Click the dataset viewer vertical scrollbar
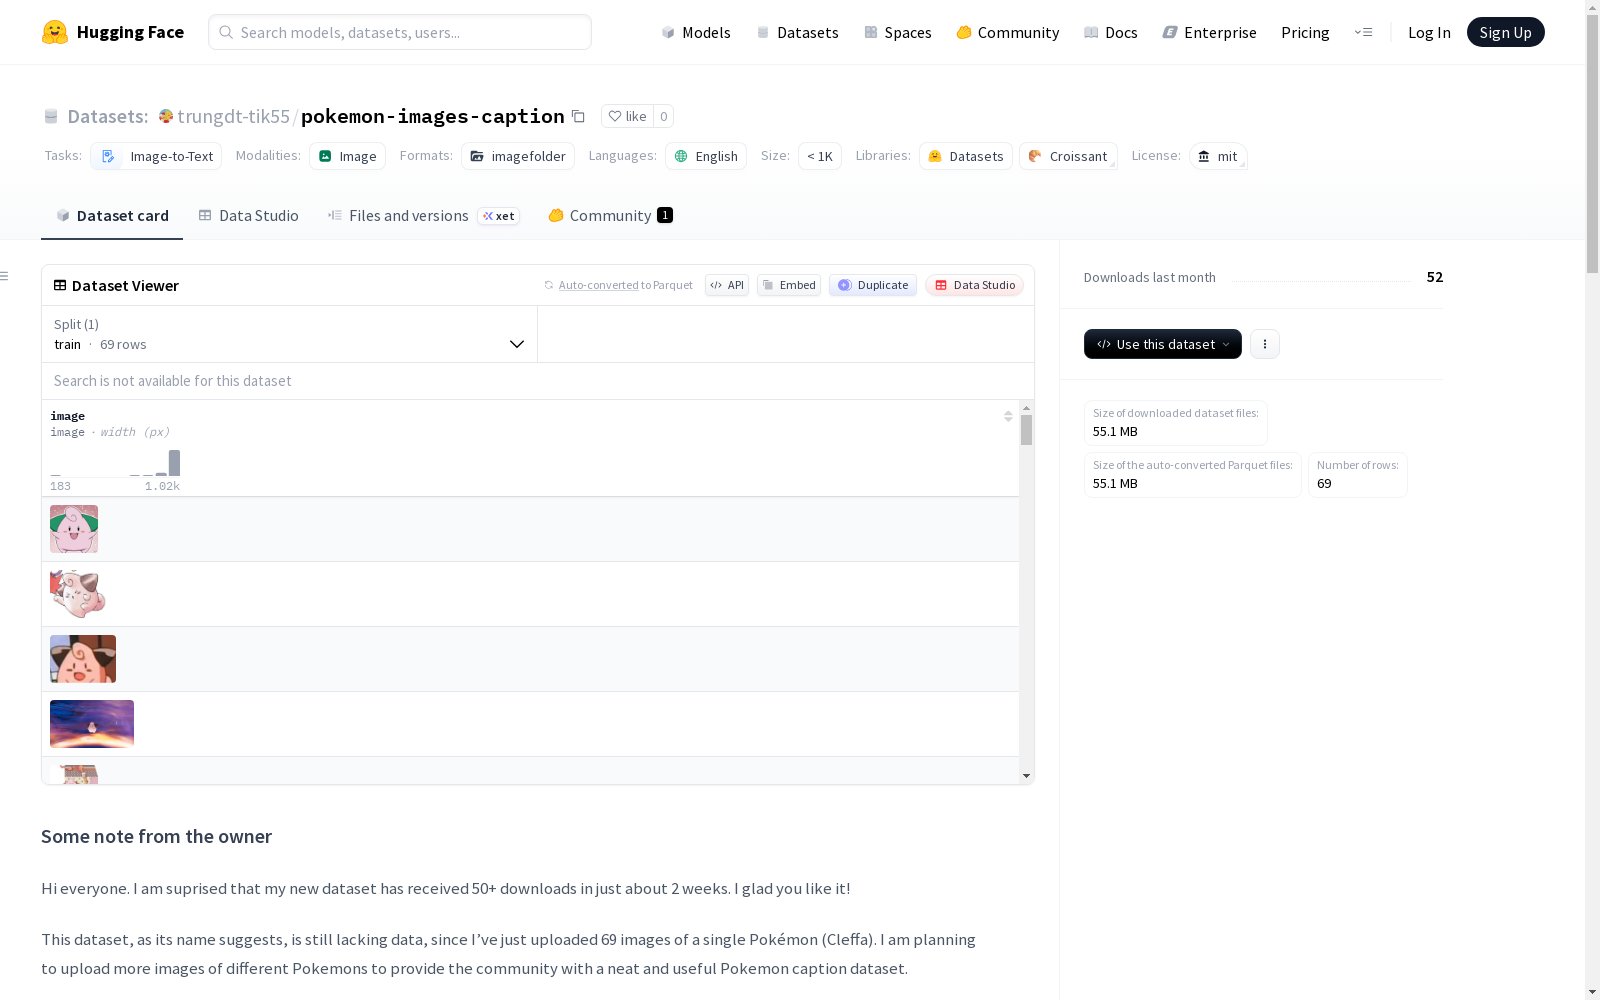 pos(1026,430)
